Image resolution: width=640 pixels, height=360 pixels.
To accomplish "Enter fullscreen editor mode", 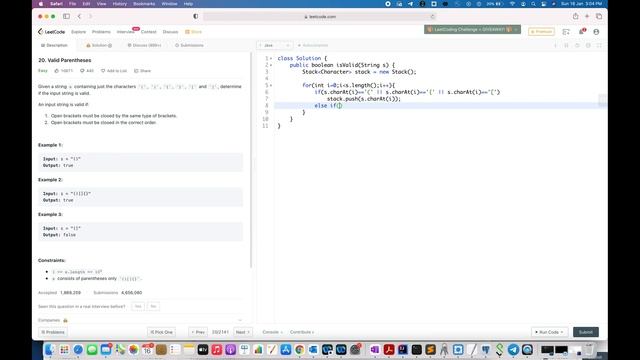I will click(x=599, y=45).
